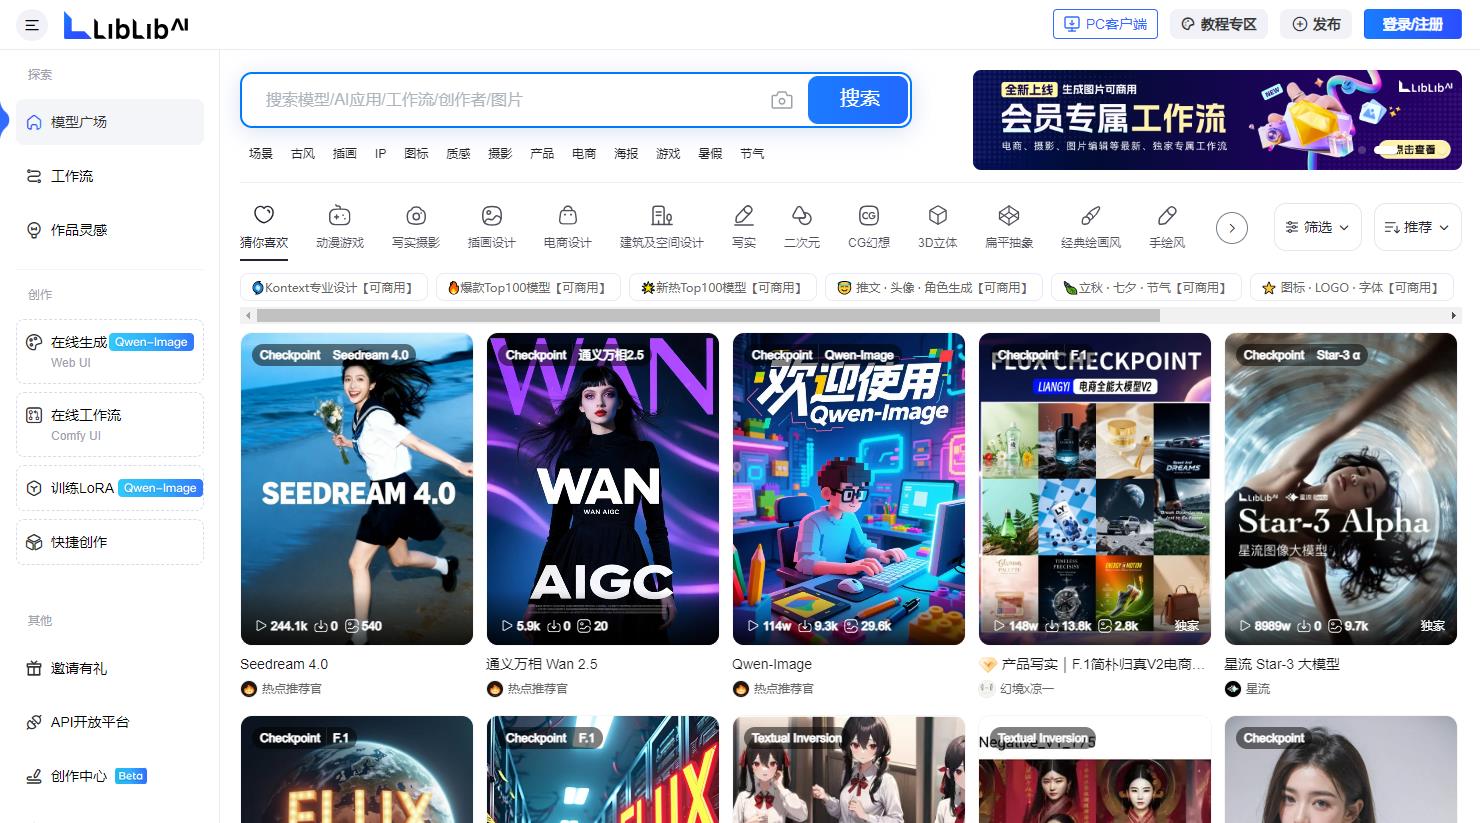
Task: Expand more categories with right arrow
Action: click(x=1231, y=228)
